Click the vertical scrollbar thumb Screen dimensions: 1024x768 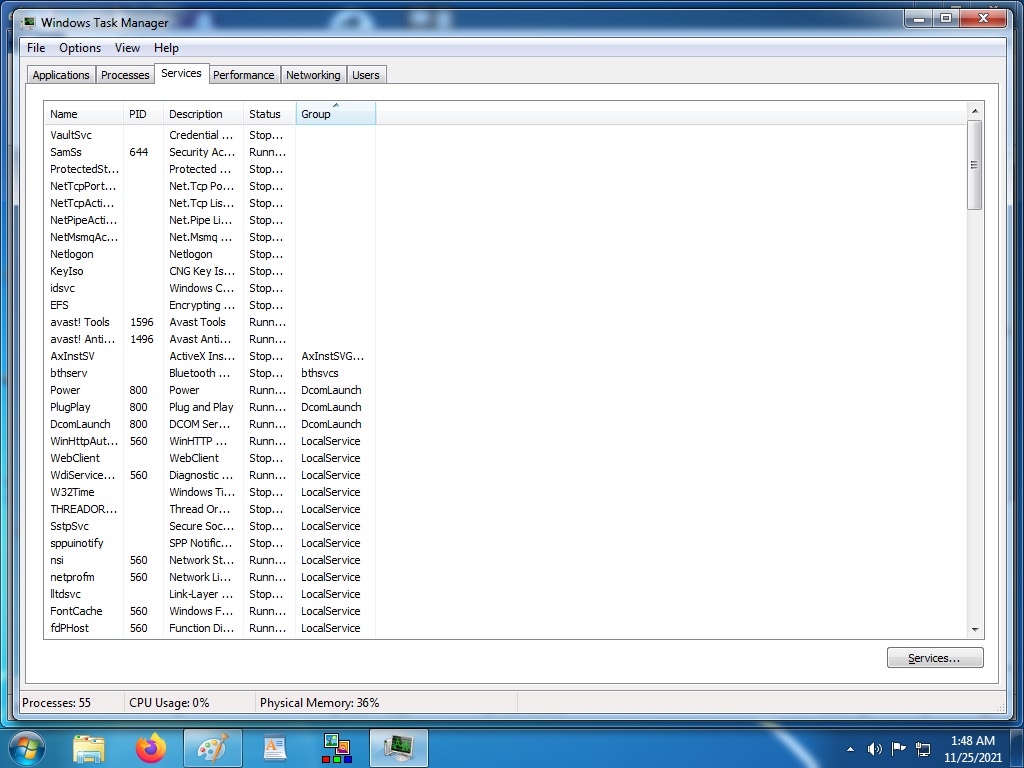point(974,165)
